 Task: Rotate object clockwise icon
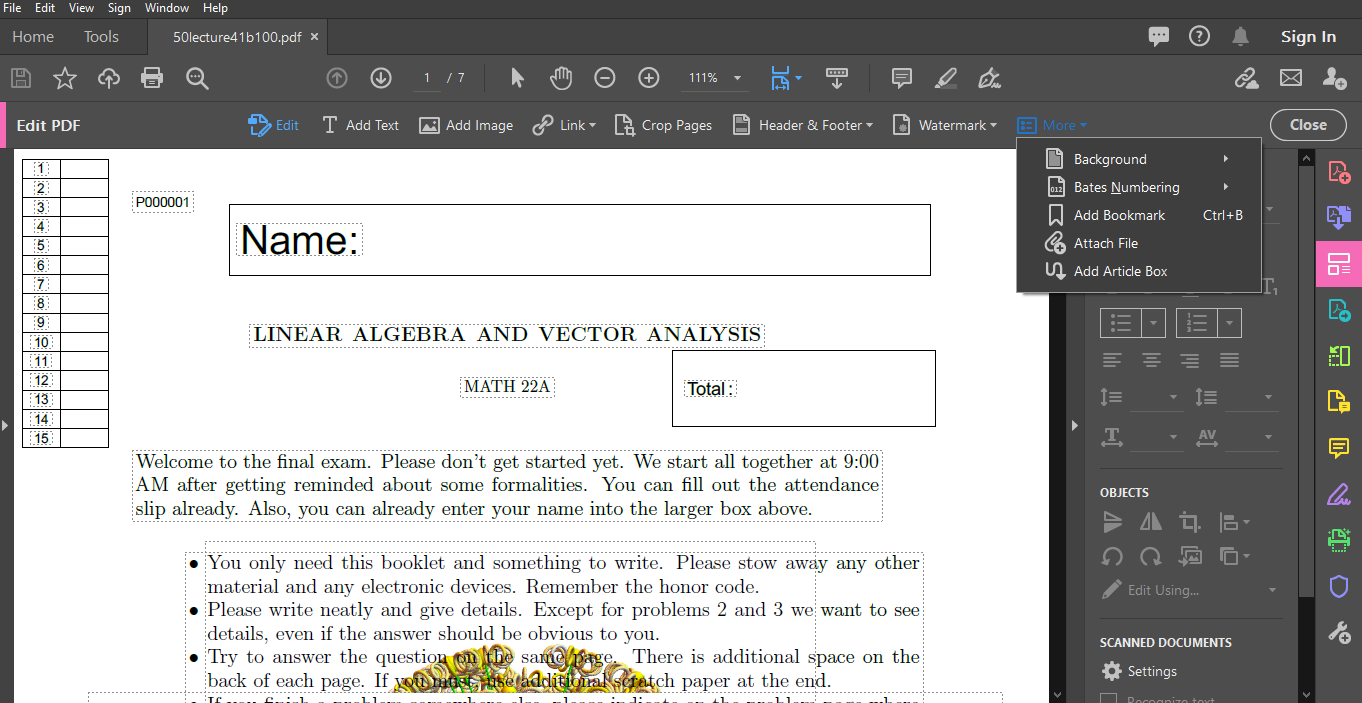point(1151,557)
